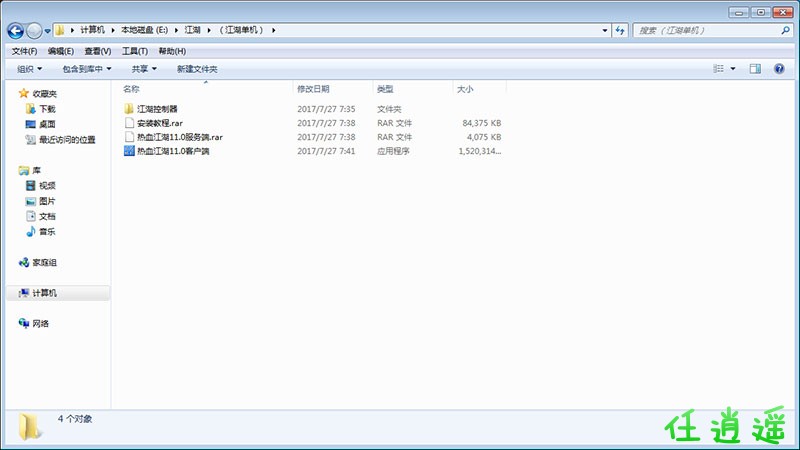The width and height of the screenshot is (800, 450).
Task: Click the 网络 icon
Action: tap(23, 323)
